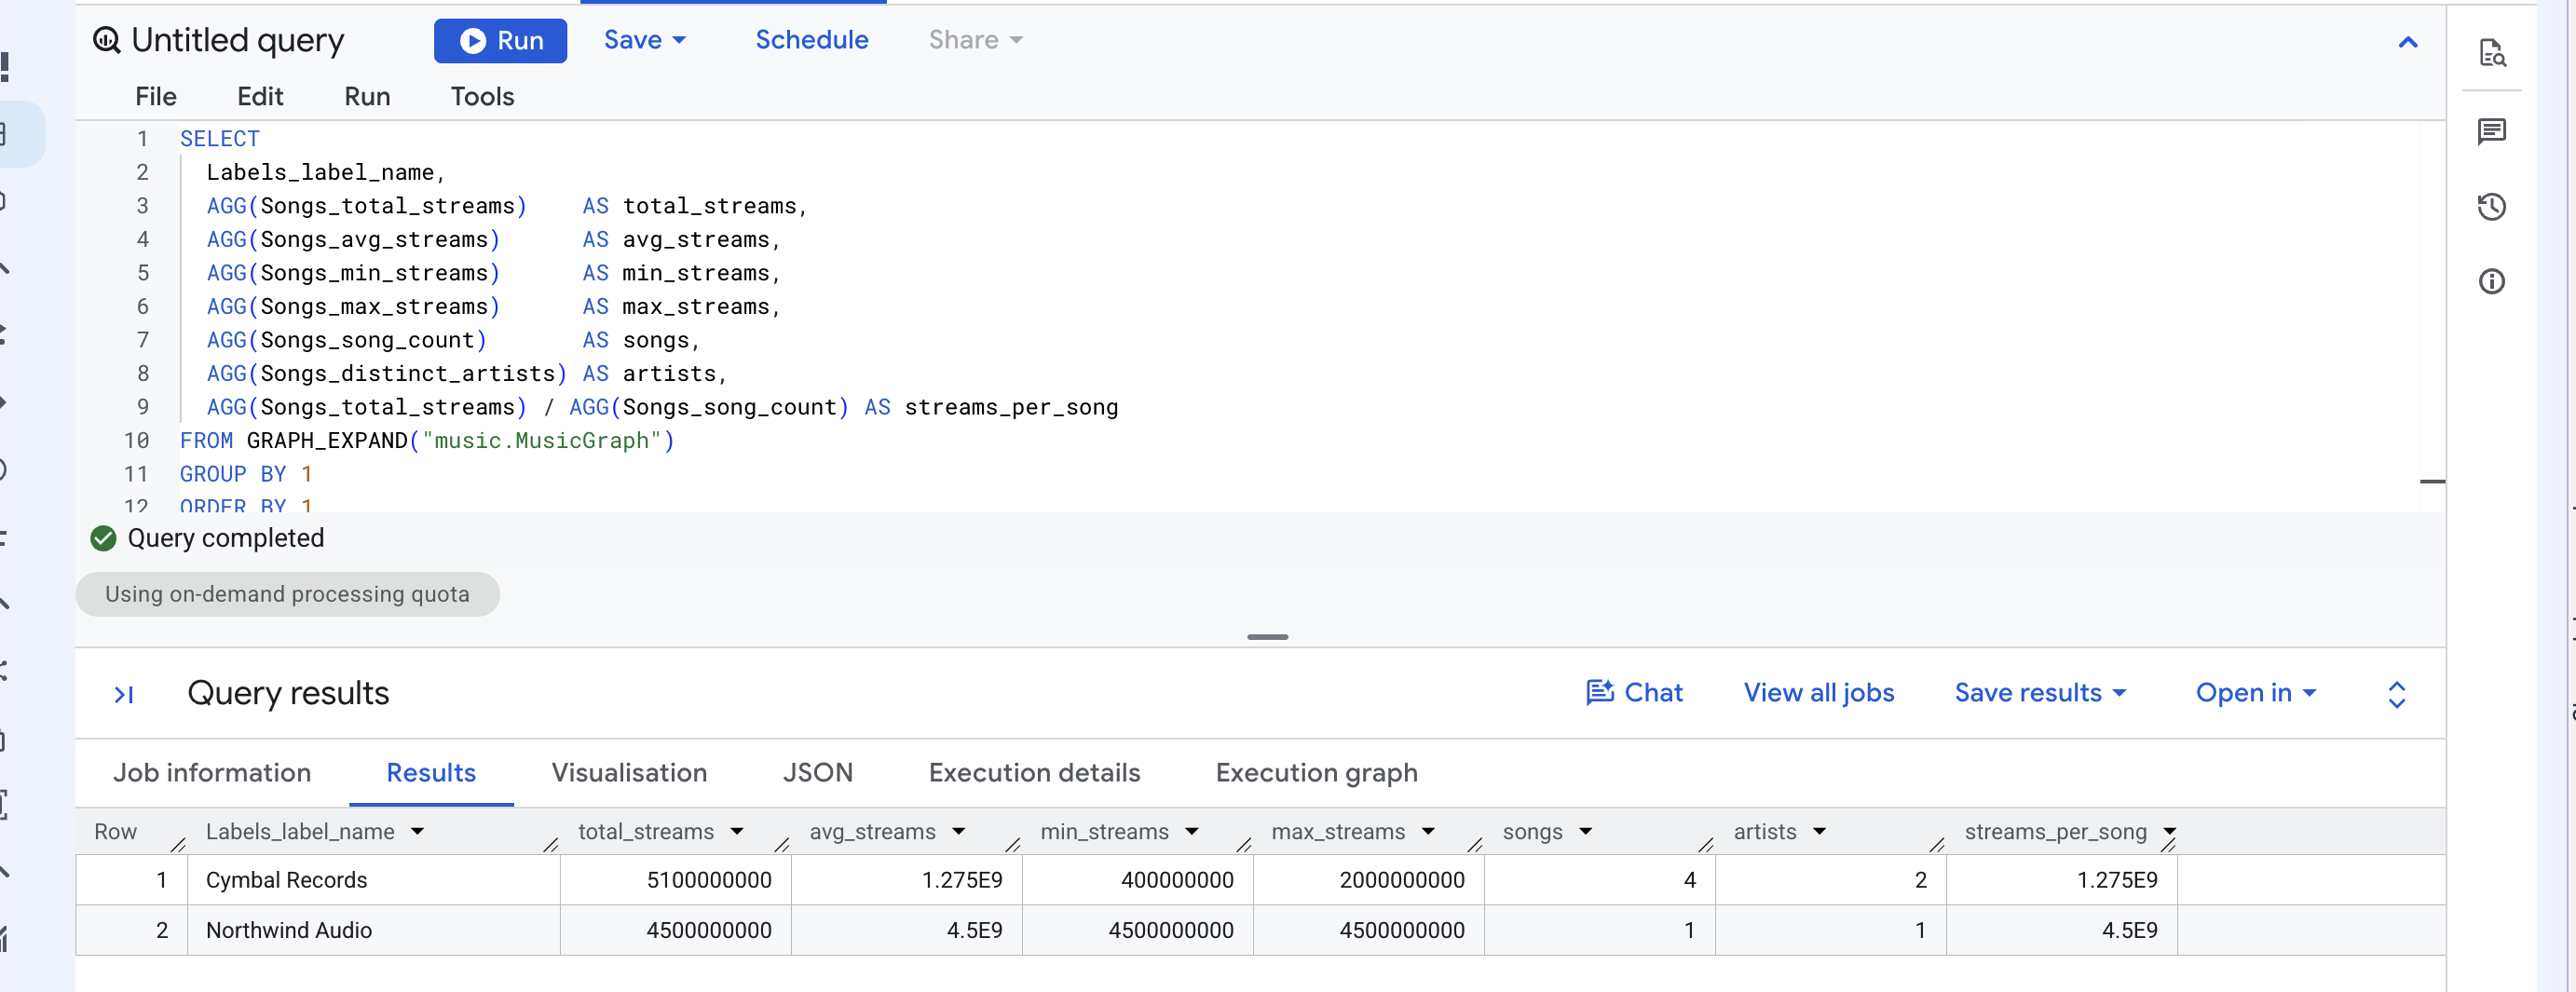Open the job history clock icon

(2491, 207)
